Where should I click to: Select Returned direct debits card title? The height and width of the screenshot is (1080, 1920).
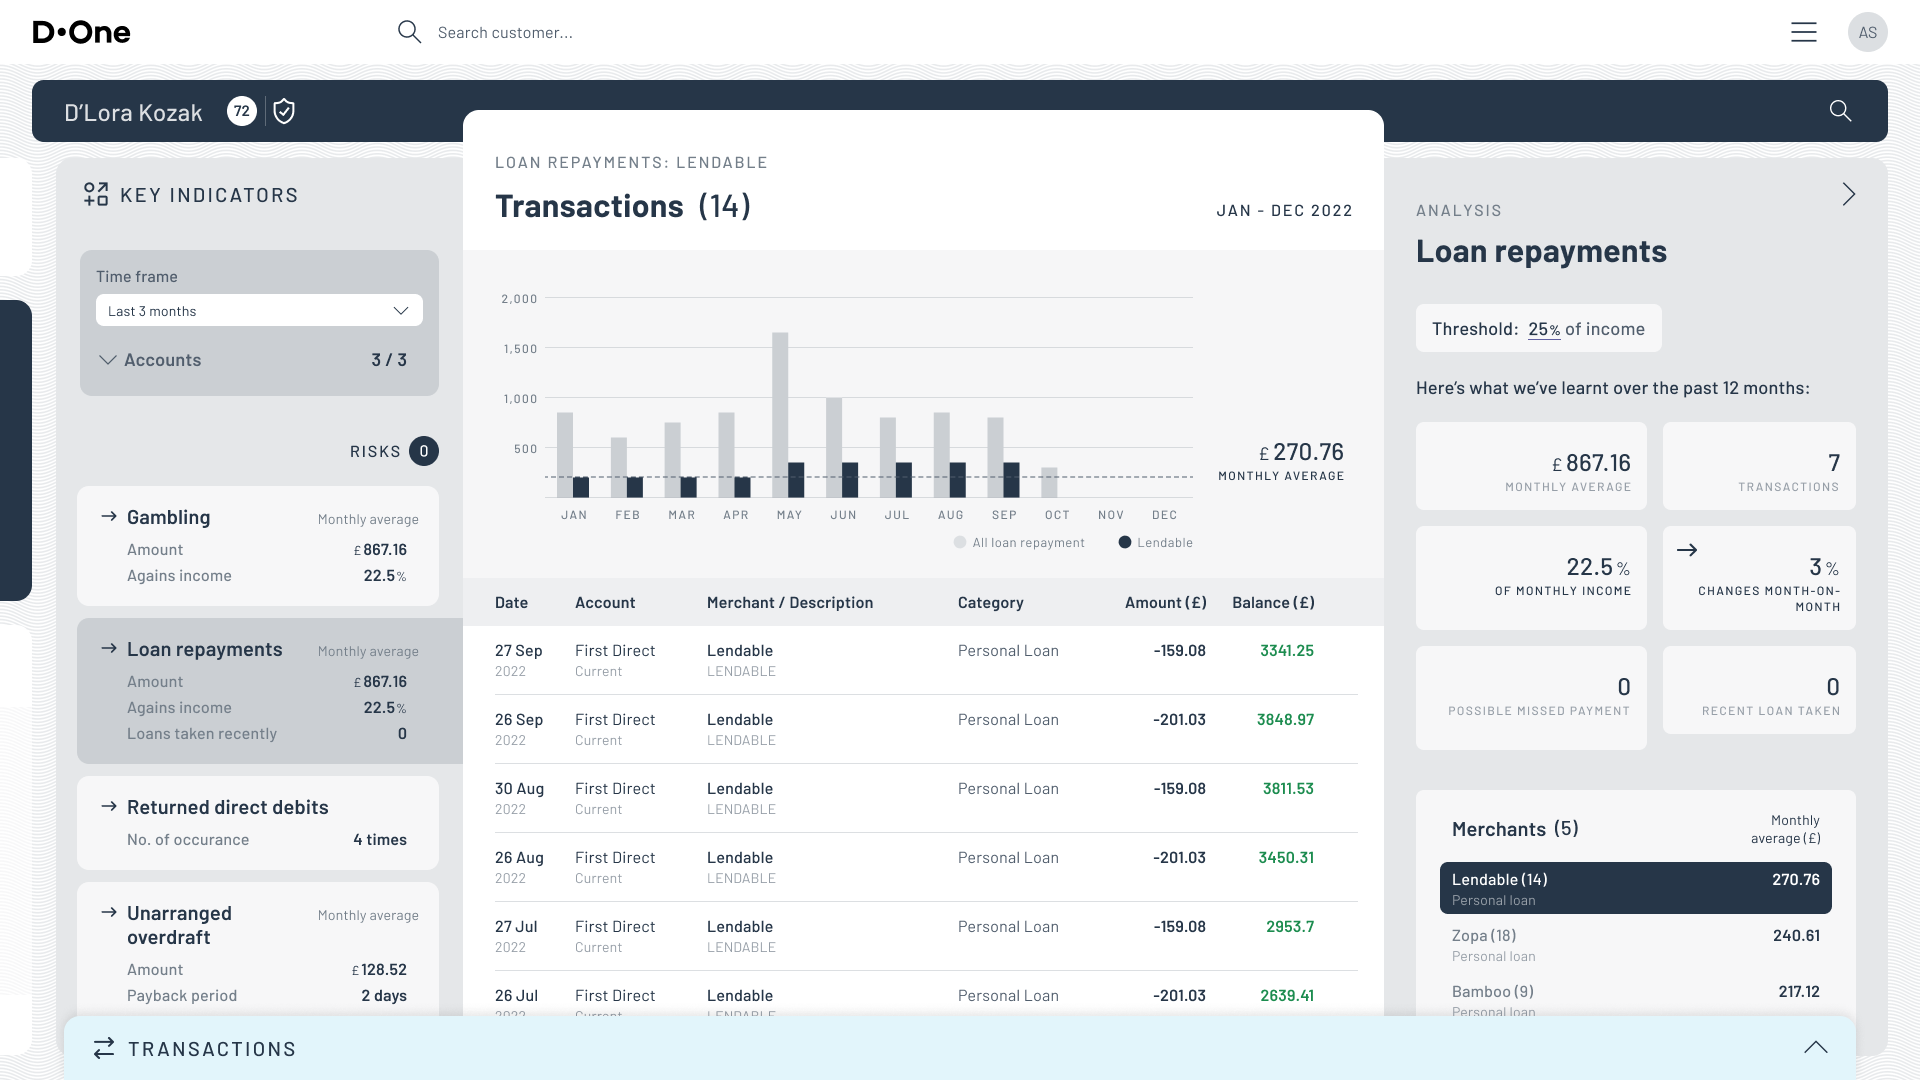click(228, 807)
